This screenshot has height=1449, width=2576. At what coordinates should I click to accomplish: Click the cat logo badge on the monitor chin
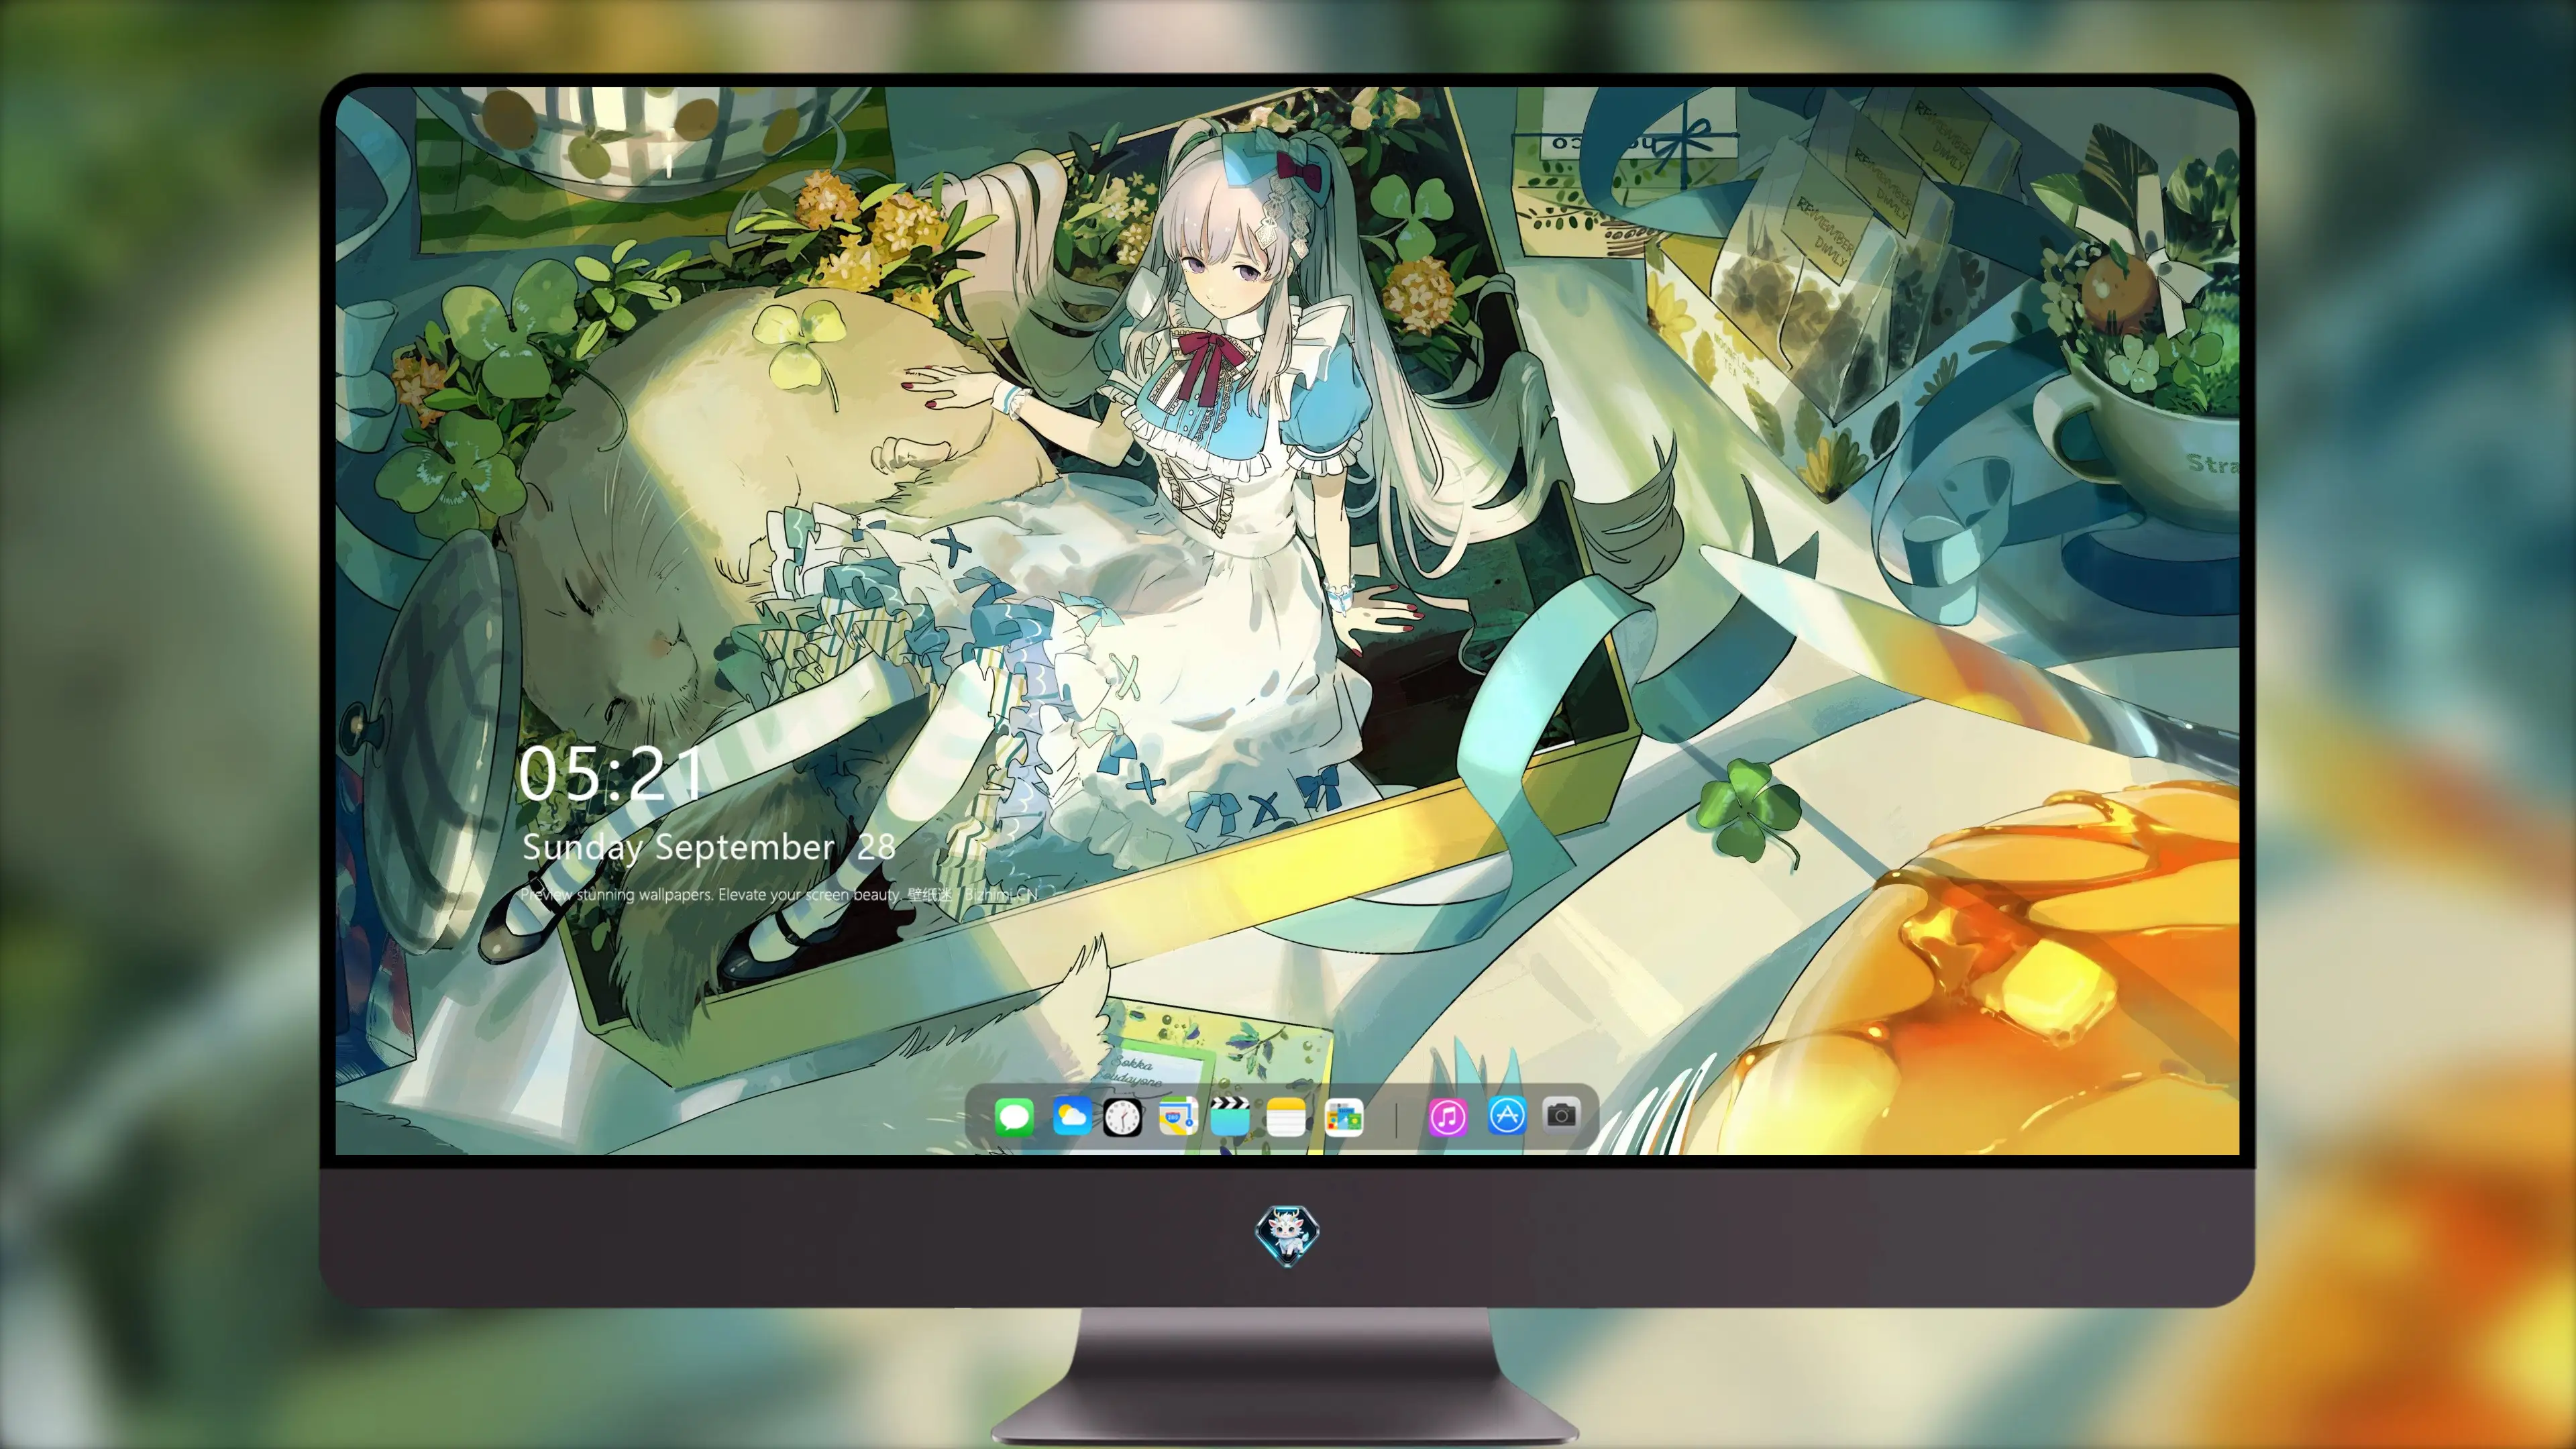tap(1288, 1236)
